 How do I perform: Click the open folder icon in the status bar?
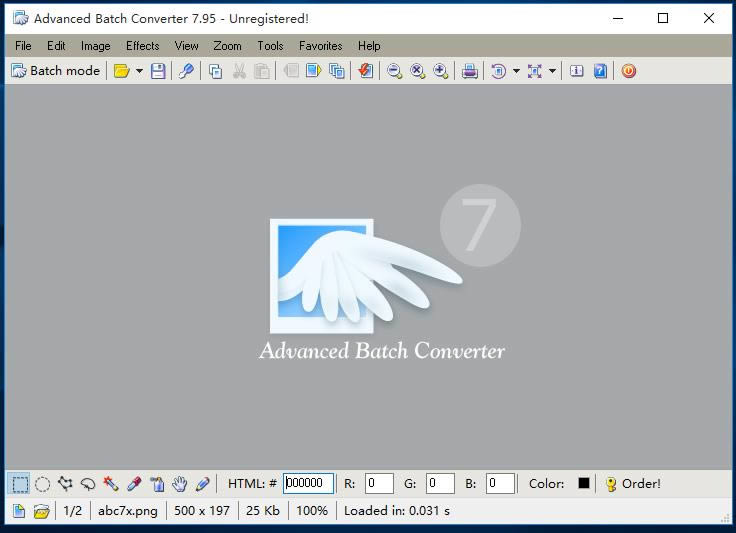click(x=42, y=511)
